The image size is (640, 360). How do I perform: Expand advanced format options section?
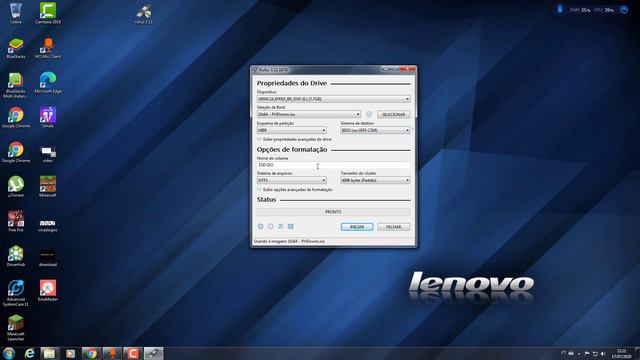click(x=295, y=189)
